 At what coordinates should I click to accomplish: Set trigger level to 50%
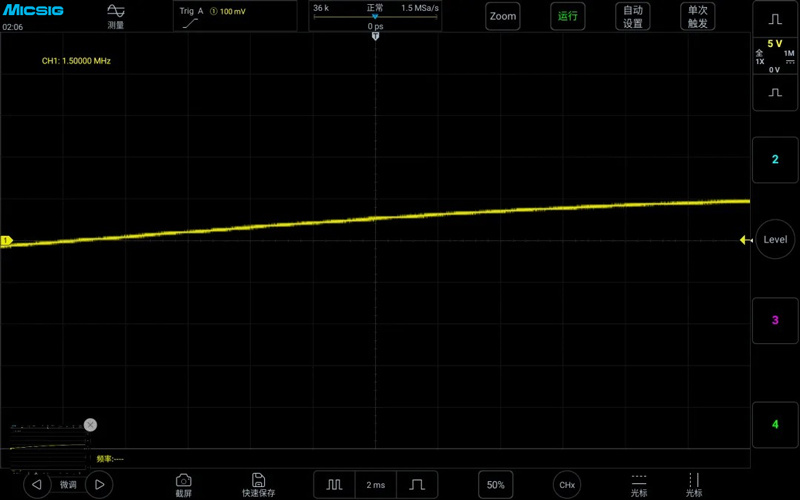tap(495, 485)
